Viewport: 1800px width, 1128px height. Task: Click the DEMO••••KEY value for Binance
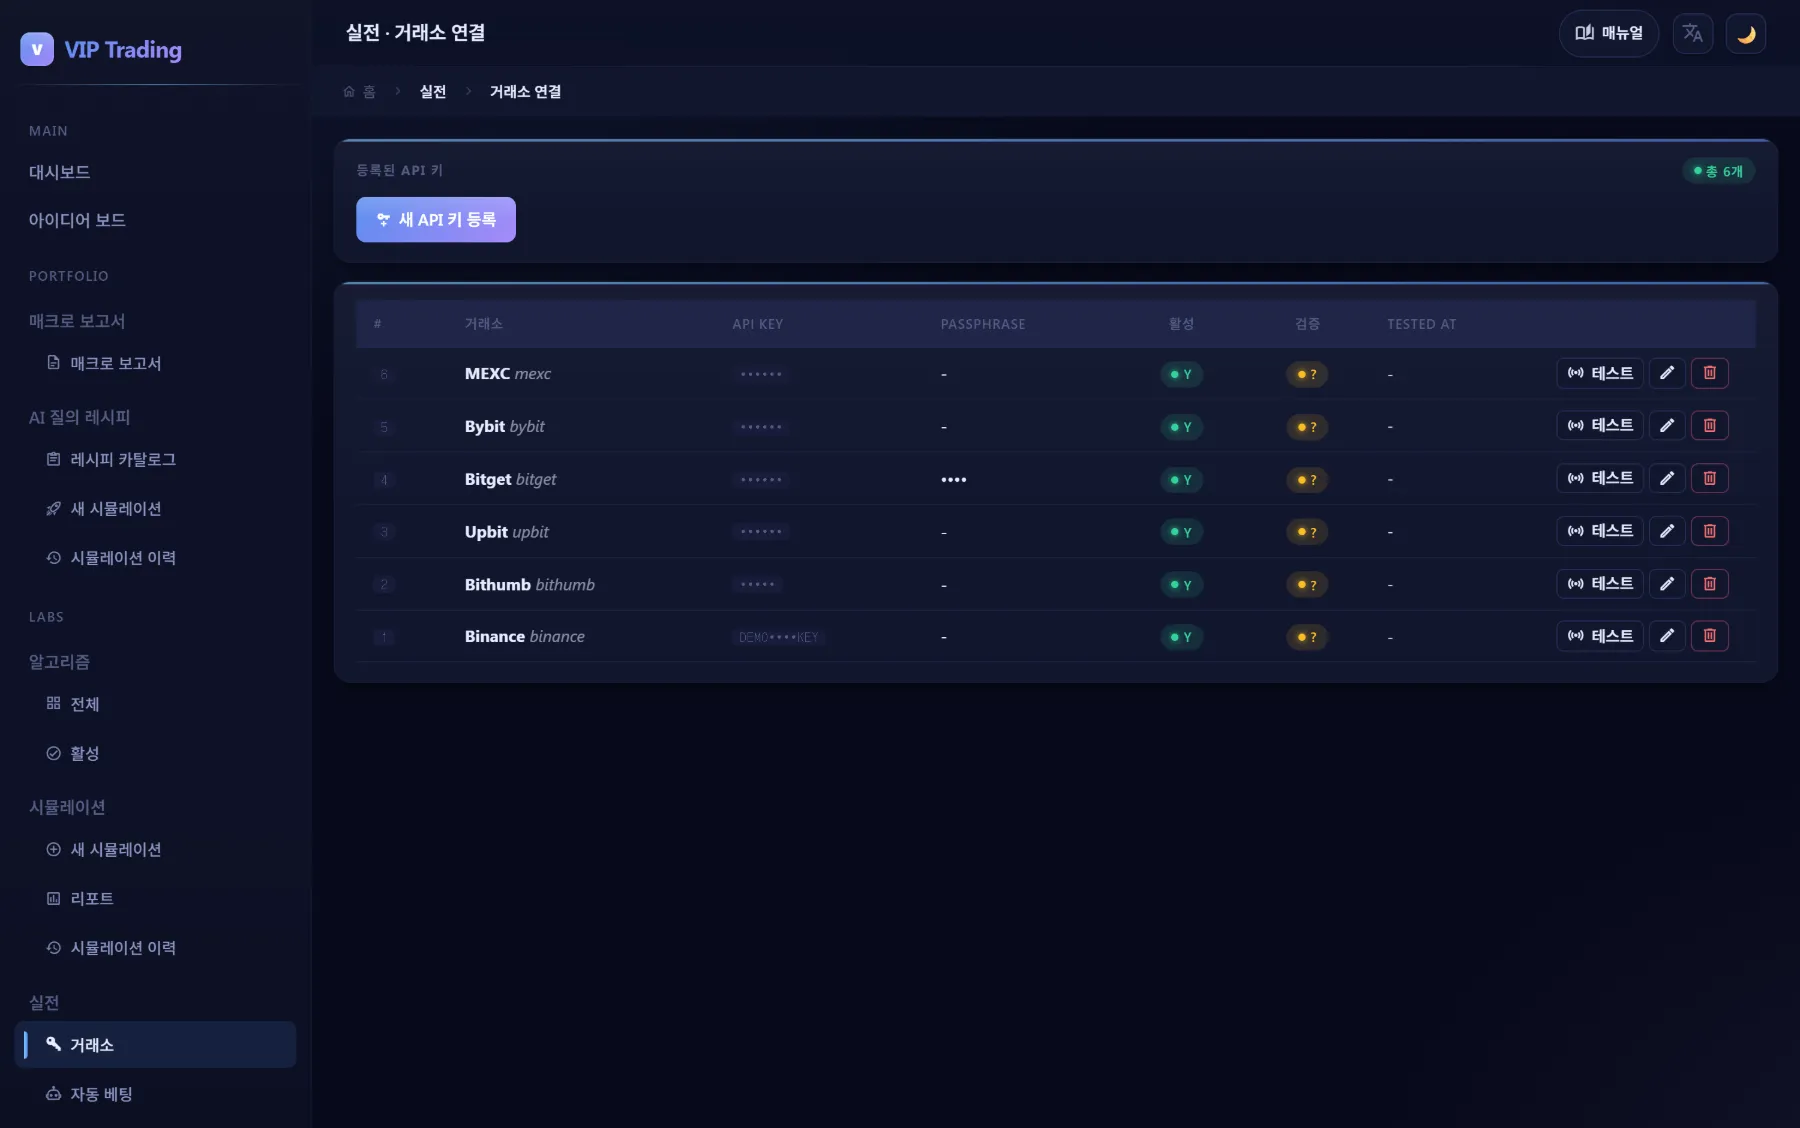pos(778,637)
